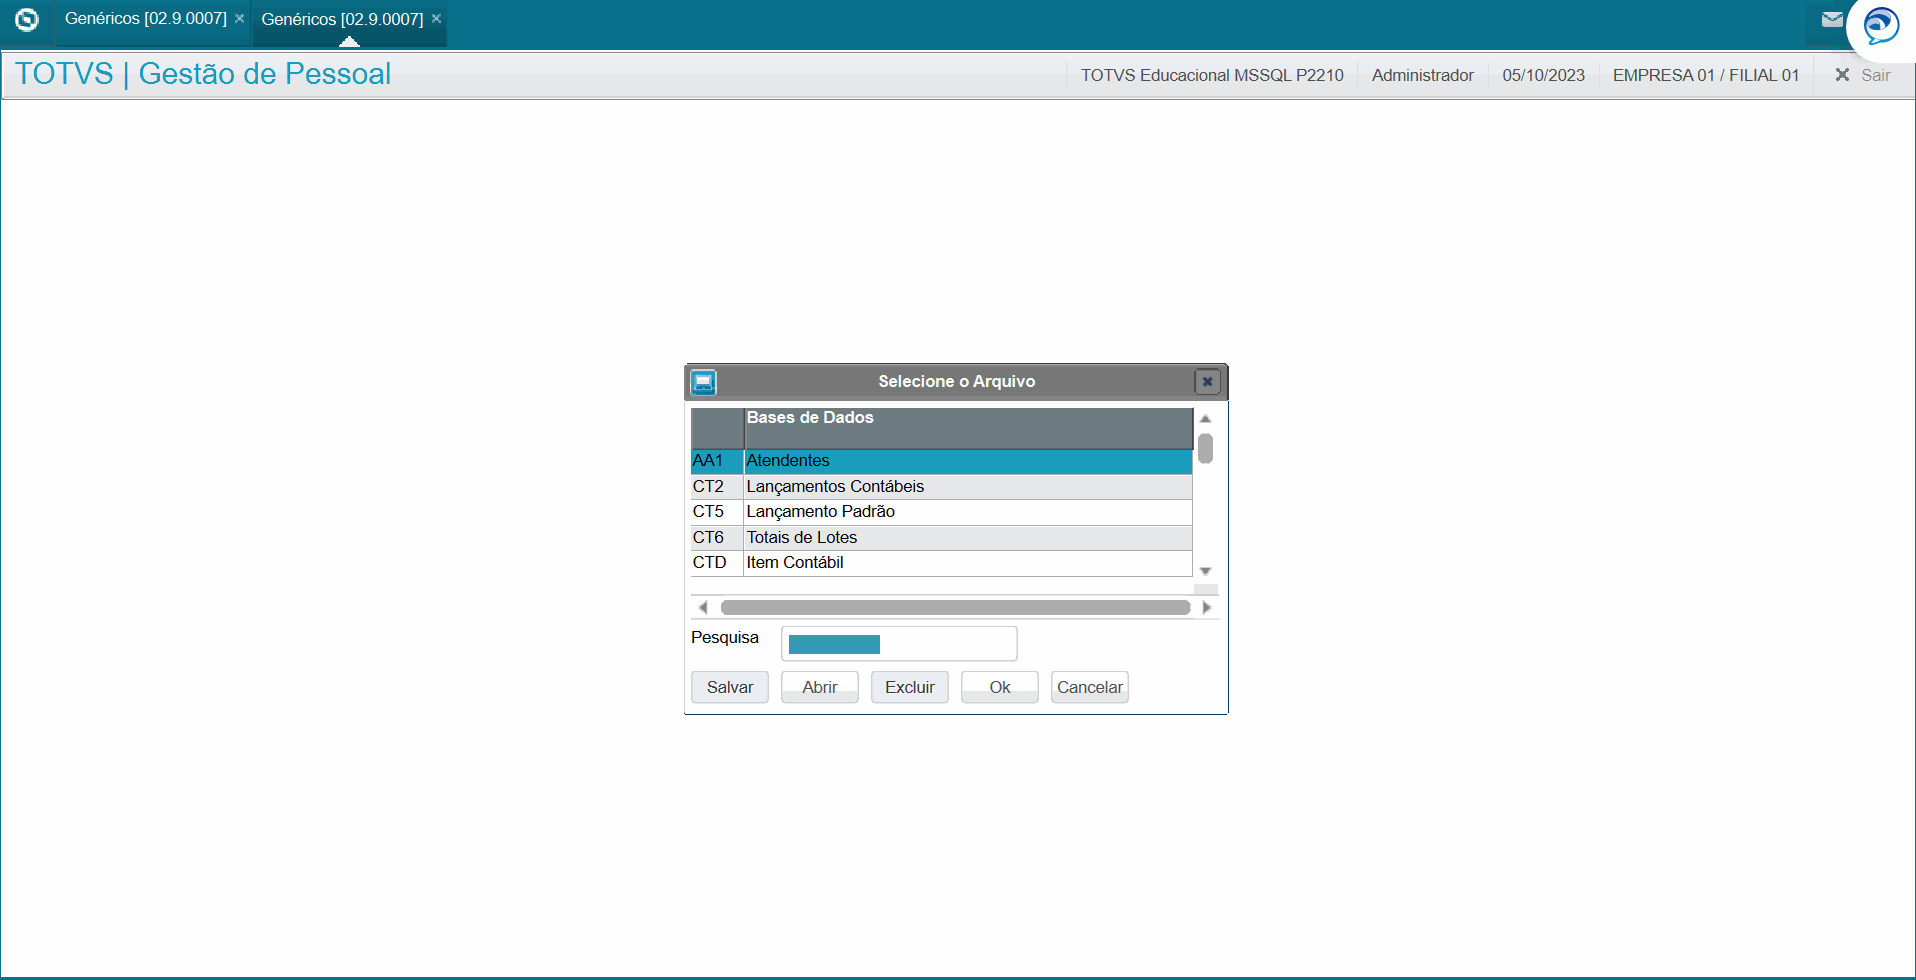1916x980 pixels.
Task: Switch to the second Genéricos [02.9.0007] tab
Action: click(x=342, y=19)
